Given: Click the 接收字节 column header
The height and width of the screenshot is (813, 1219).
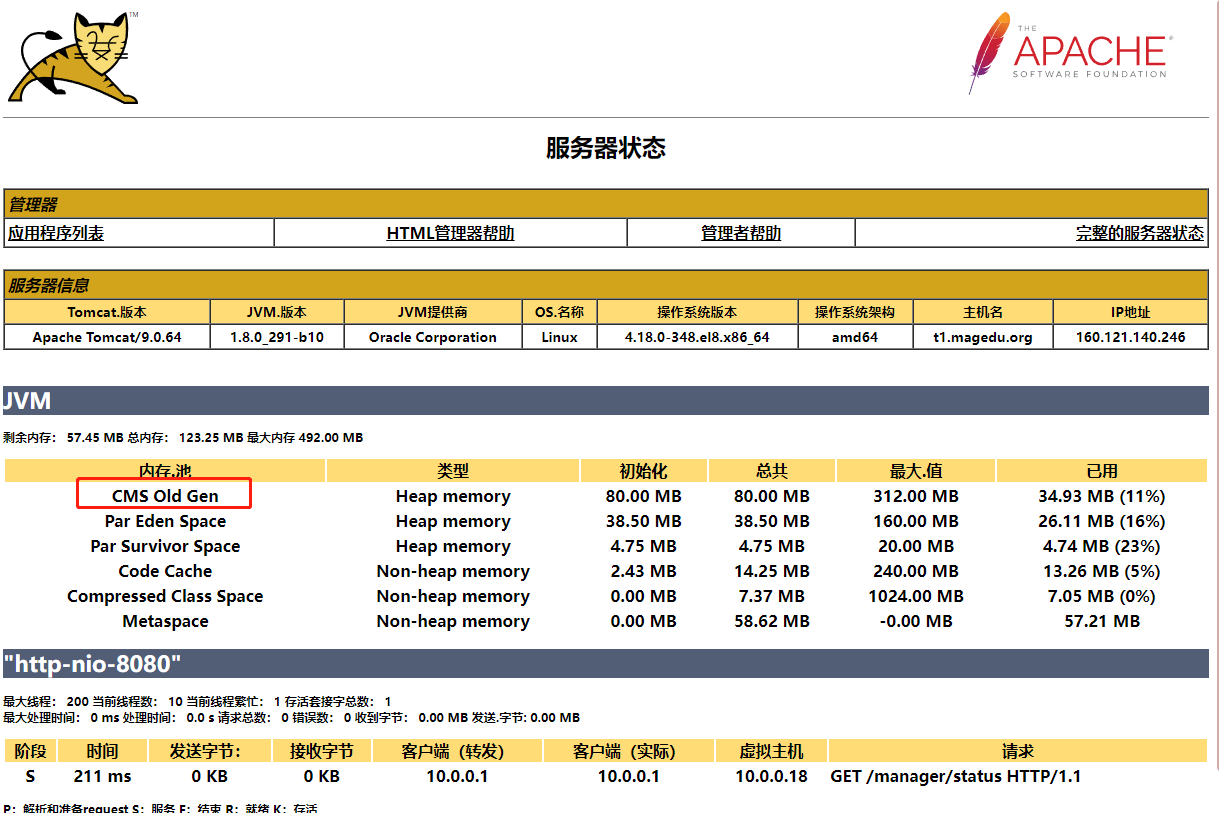Looking at the screenshot, I should tap(321, 751).
